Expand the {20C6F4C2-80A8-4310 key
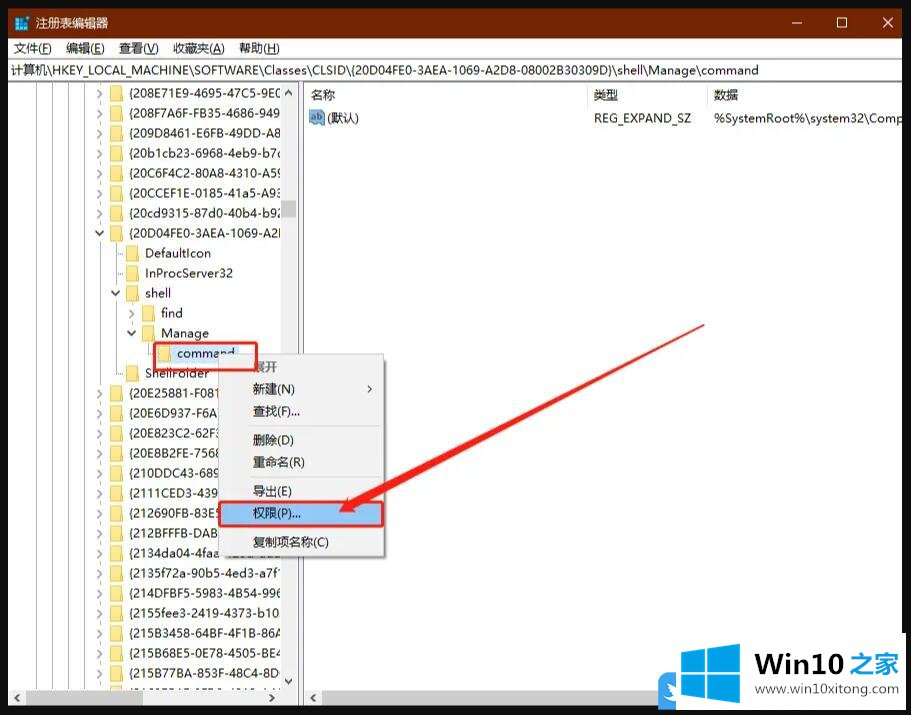Viewport: 911px width, 715px height. click(x=99, y=174)
